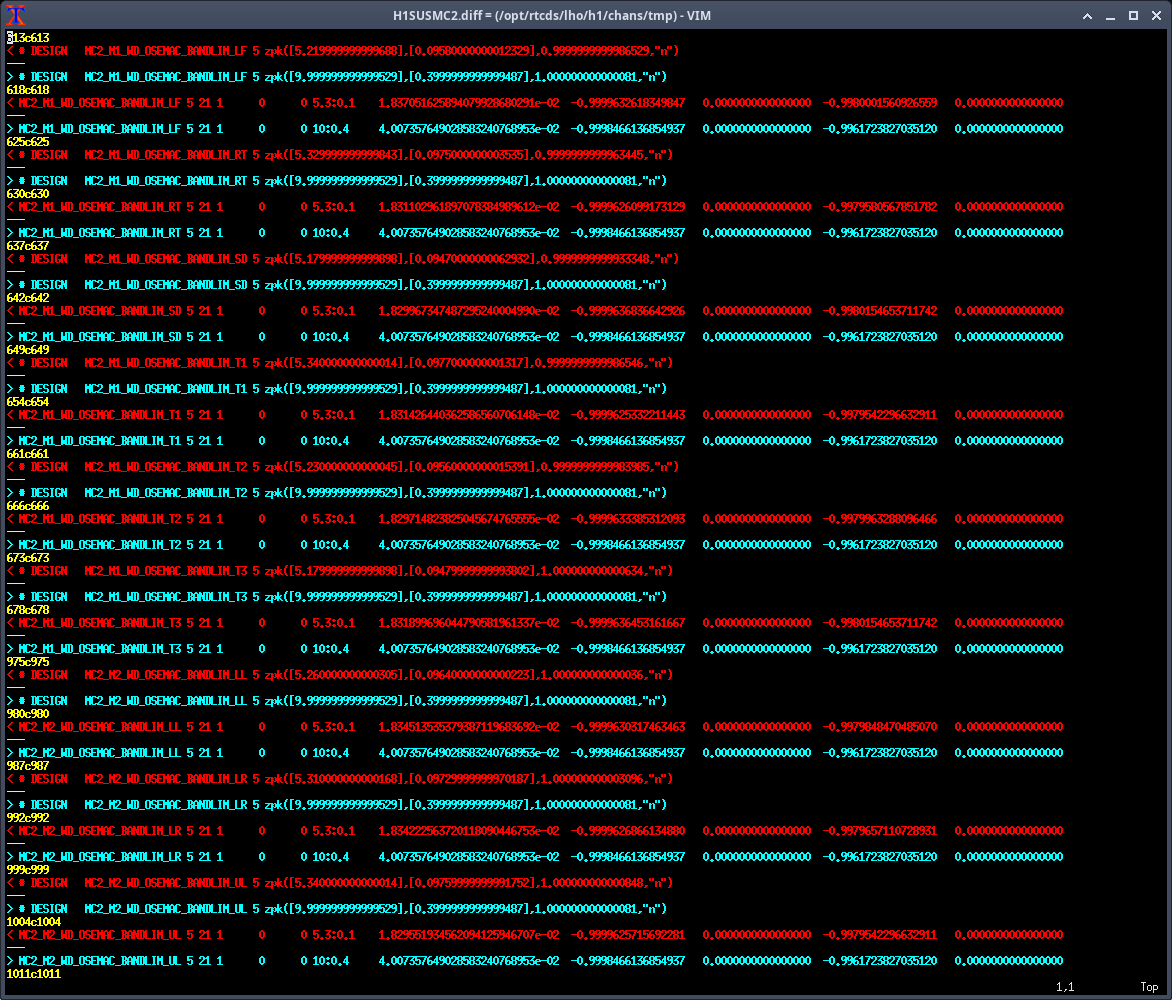Click 10:0.4 in the cyan M2 BANDLIM_UL line
The height and width of the screenshot is (1000, 1172).
coord(330,961)
